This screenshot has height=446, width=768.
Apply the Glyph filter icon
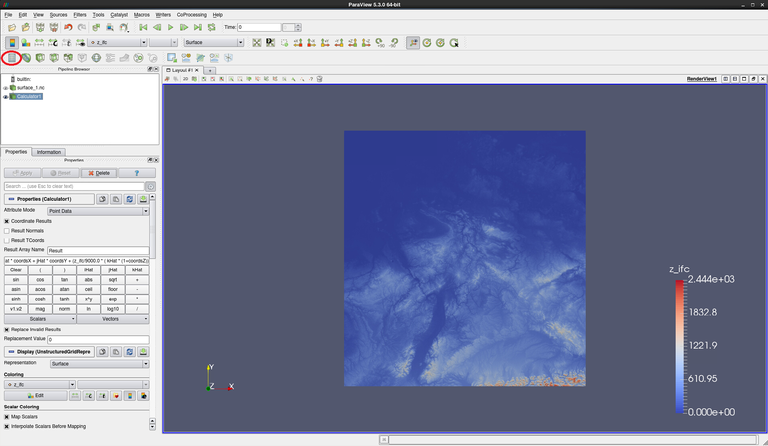[96, 58]
